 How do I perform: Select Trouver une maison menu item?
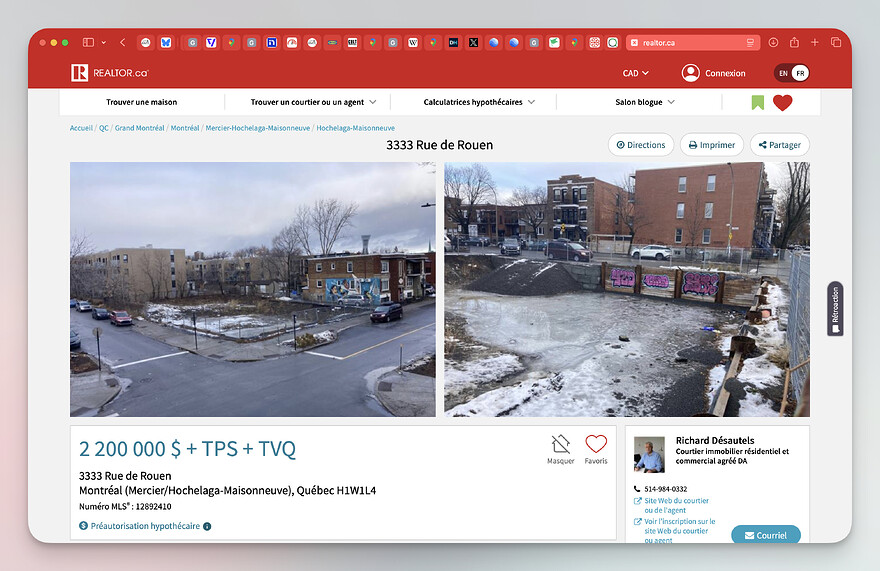coord(141,102)
